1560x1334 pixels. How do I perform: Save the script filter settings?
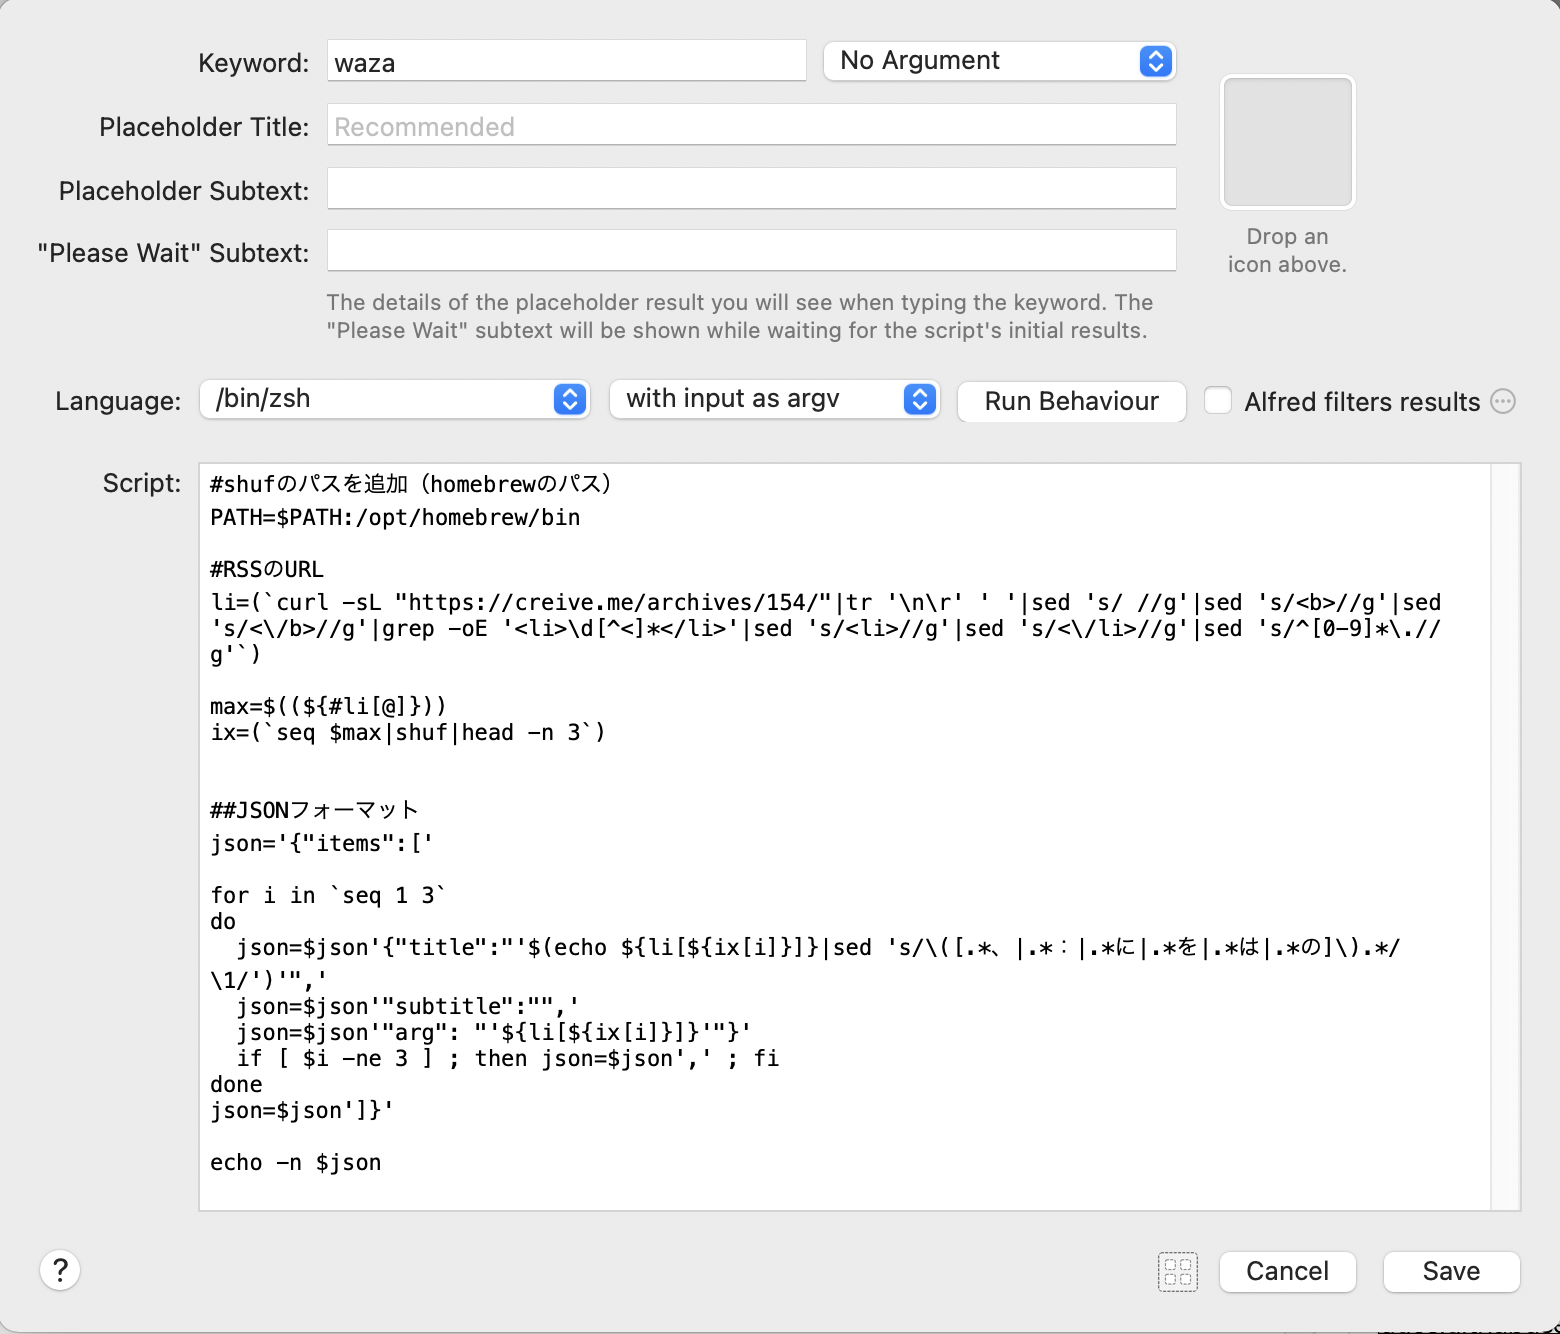click(x=1452, y=1272)
